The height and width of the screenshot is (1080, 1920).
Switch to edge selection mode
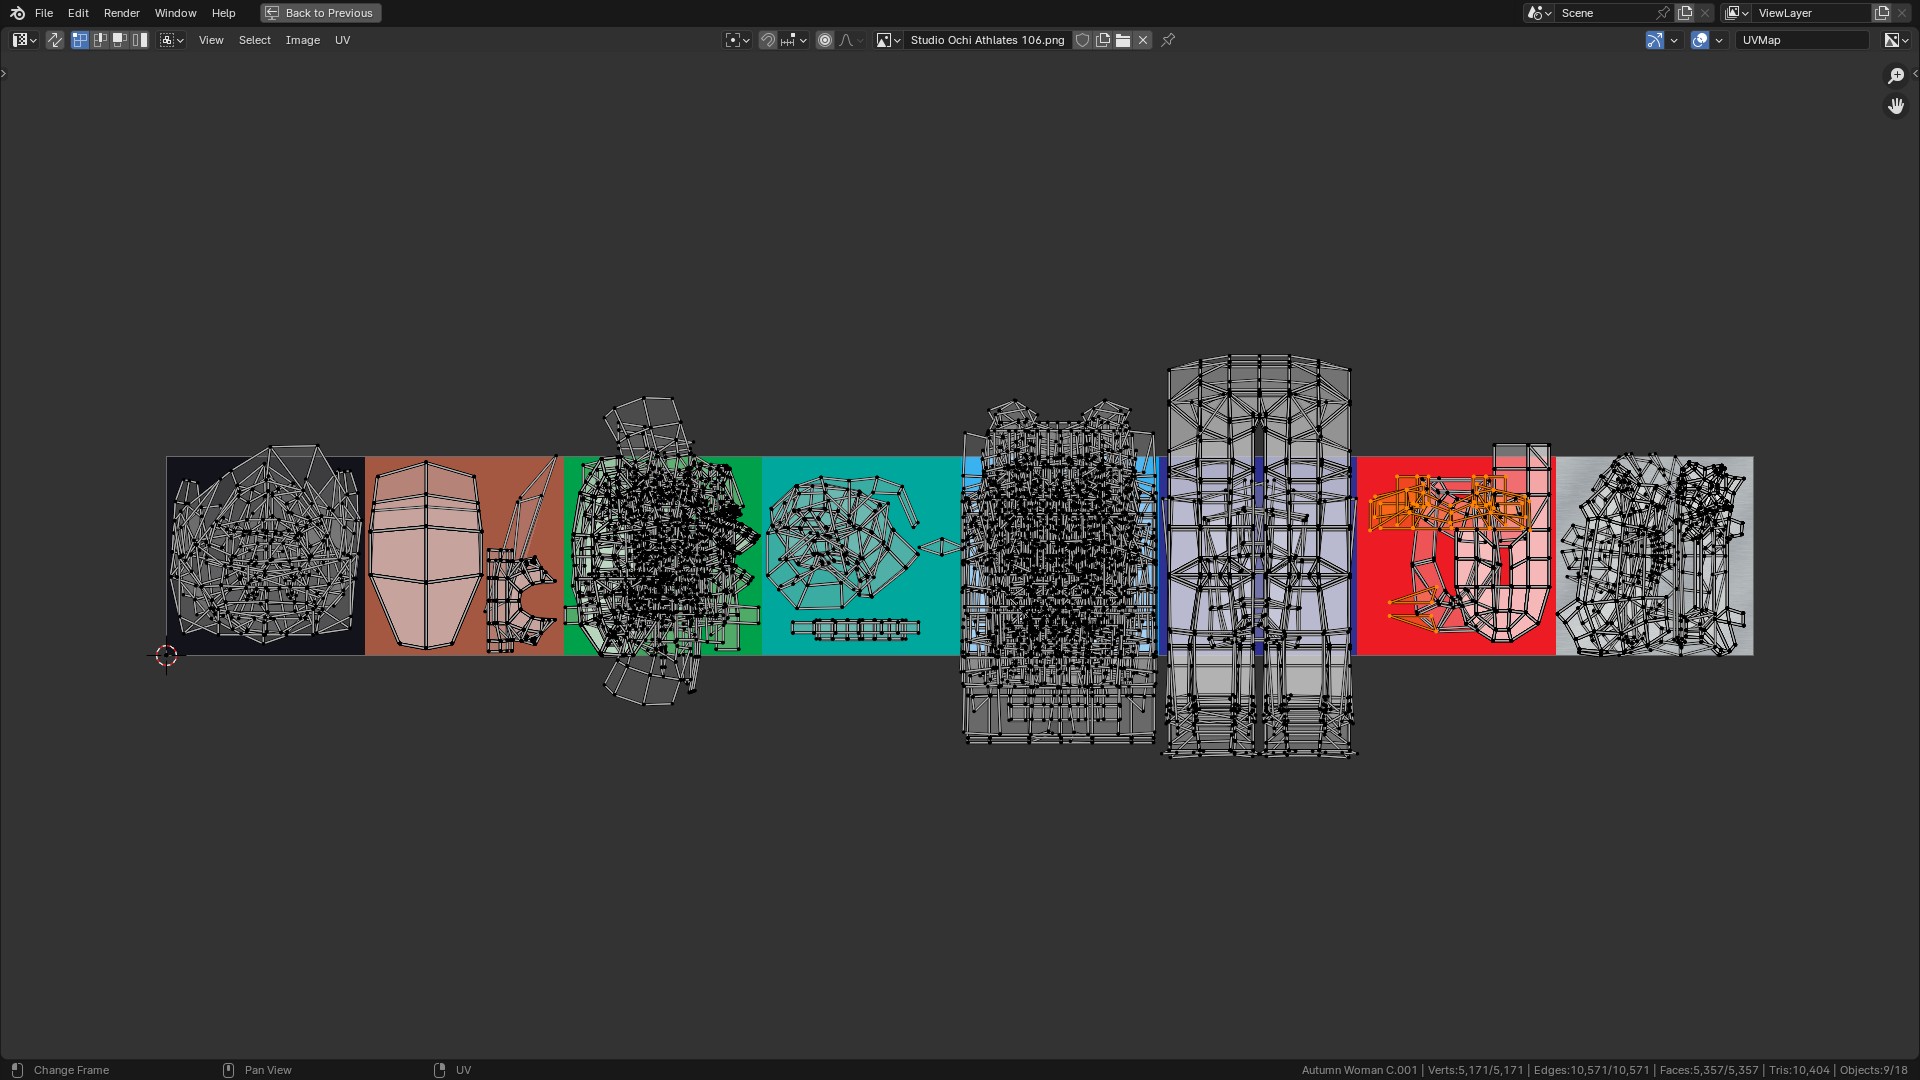pyautogui.click(x=100, y=40)
